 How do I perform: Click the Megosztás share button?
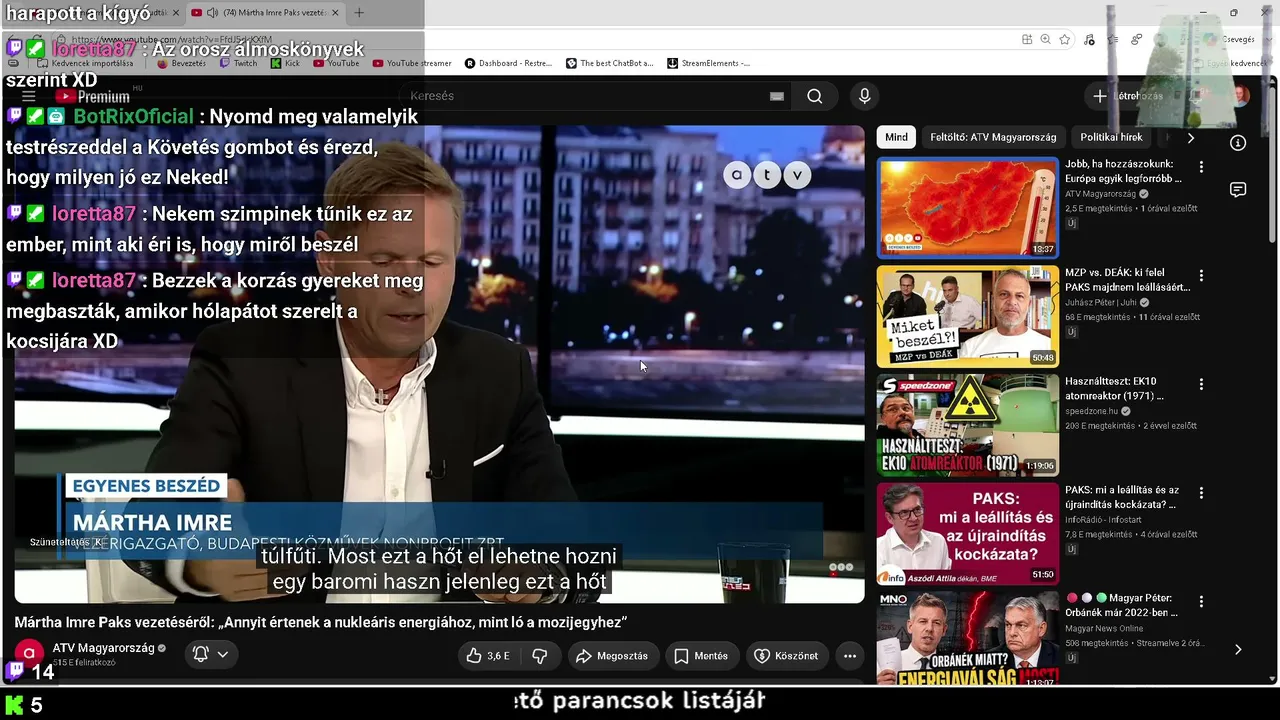pos(611,656)
